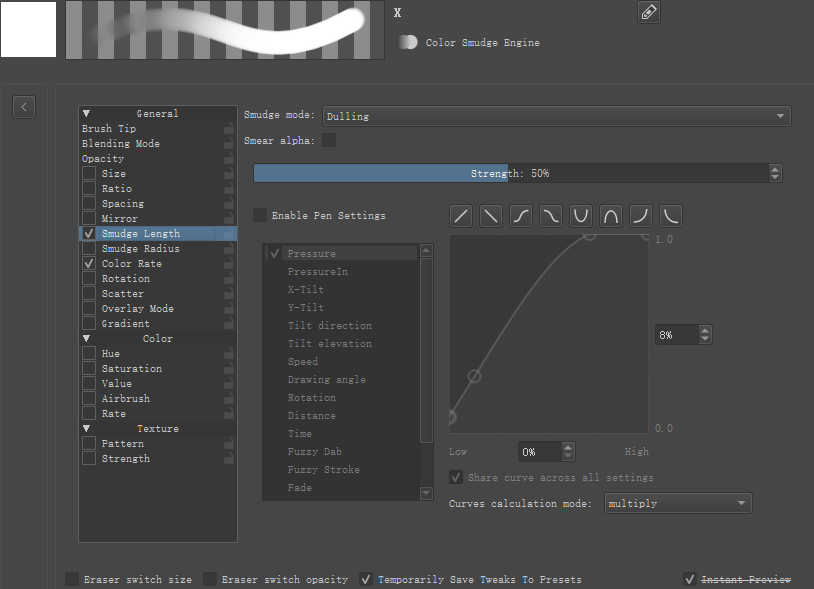Select Blending Mode in settings list
Screen dimensions: 814x589
point(120,144)
